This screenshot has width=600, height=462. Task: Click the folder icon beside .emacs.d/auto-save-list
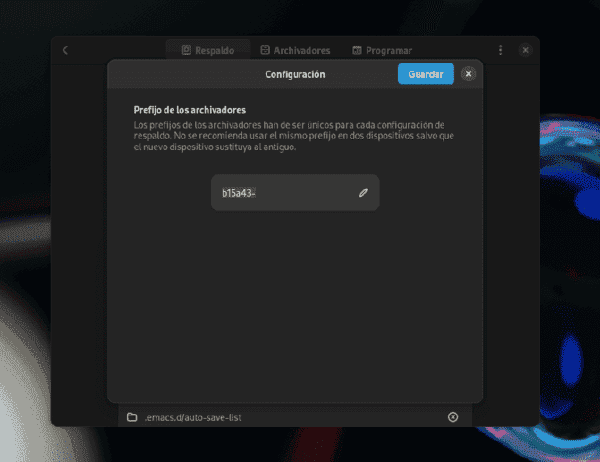pos(132,417)
